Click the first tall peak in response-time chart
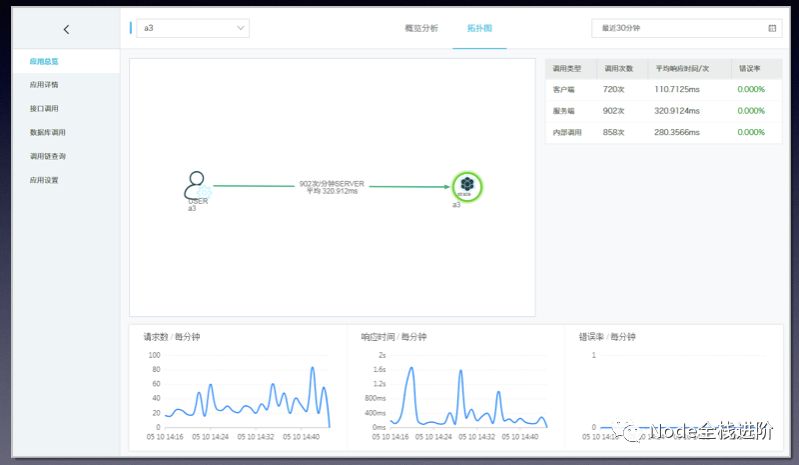The width and height of the screenshot is (799, 465). [411, 368]
